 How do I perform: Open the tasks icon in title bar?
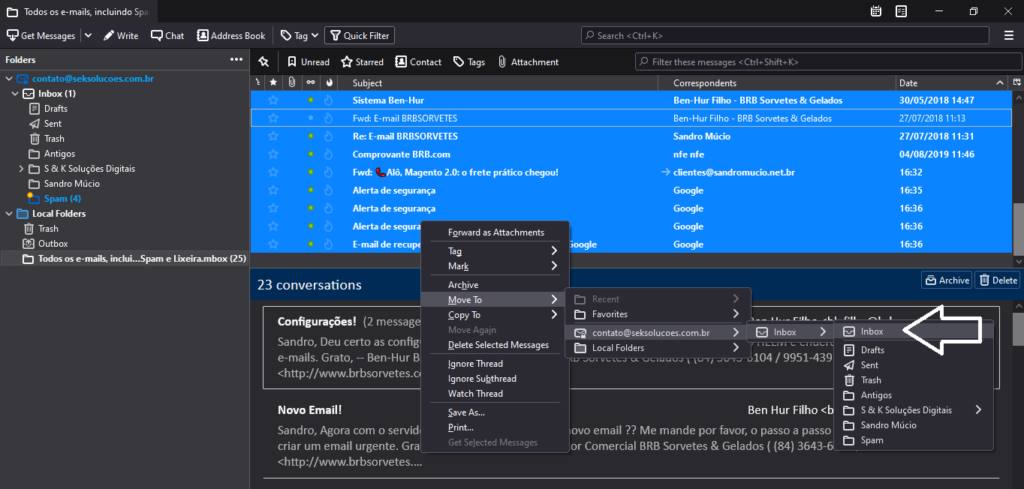(x=901, y=11)
